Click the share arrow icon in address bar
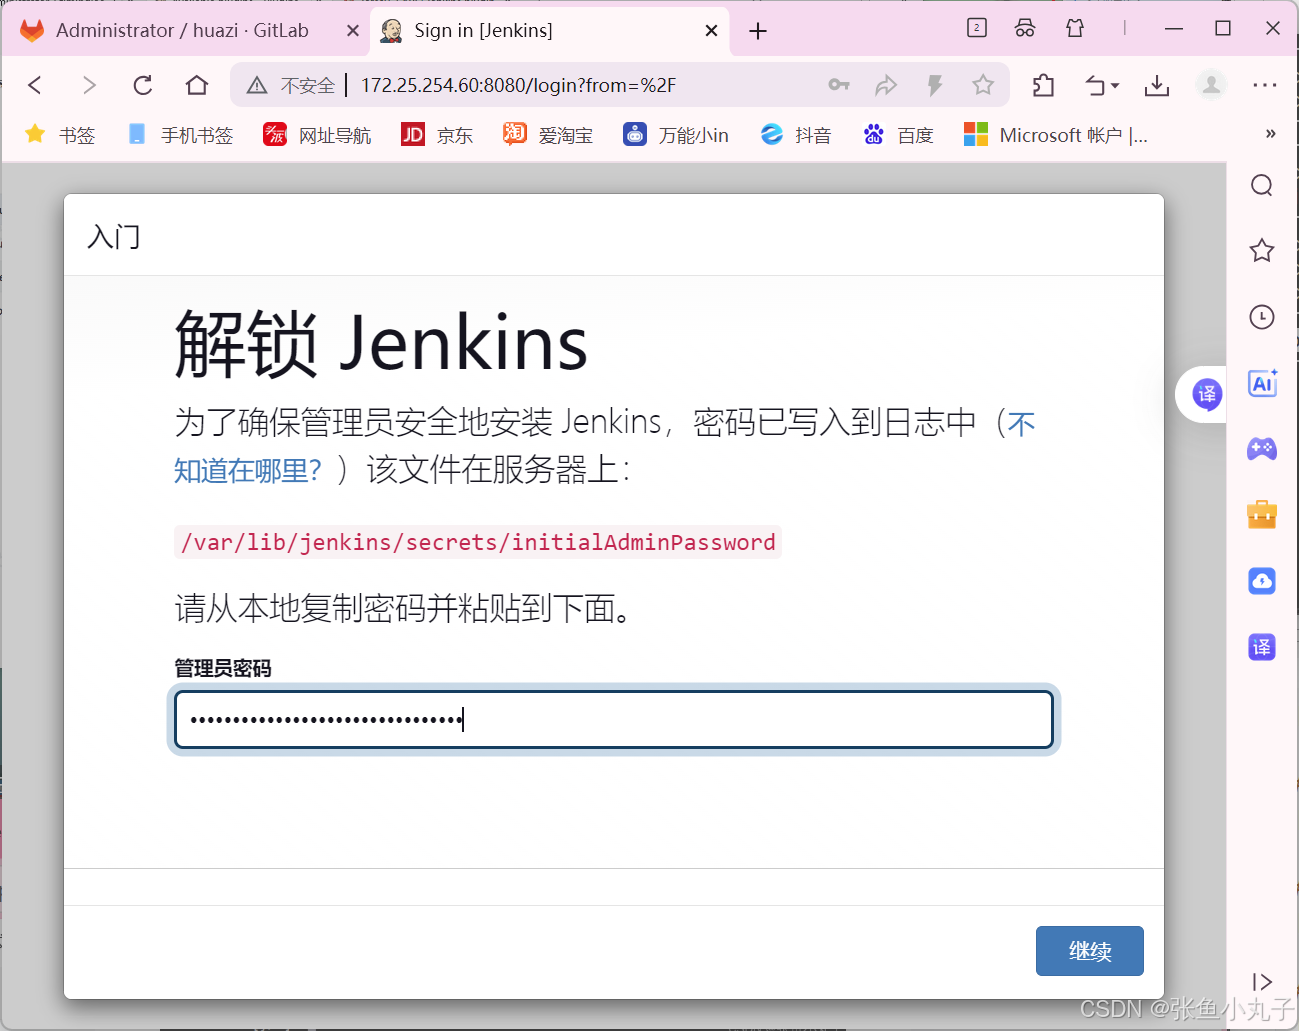1299x1031 pixels. 886,85
